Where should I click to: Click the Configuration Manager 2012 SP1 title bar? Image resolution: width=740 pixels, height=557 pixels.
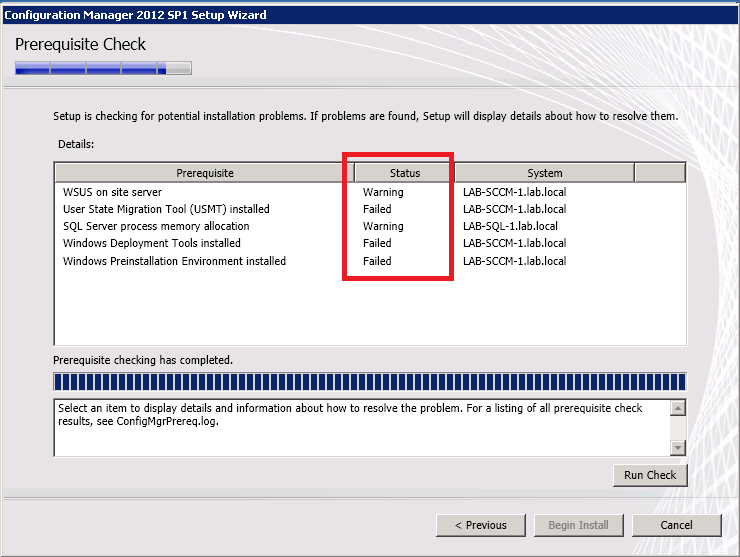click(370, 15)
